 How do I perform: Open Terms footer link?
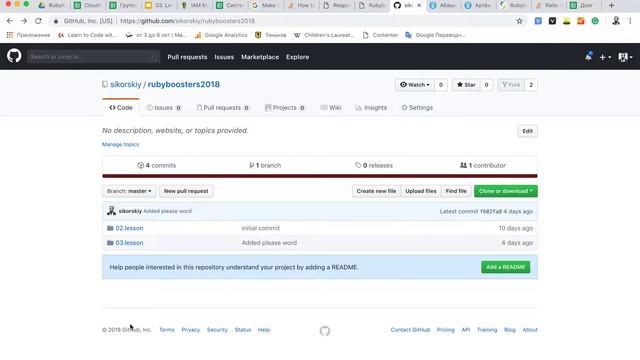point(167,330)
